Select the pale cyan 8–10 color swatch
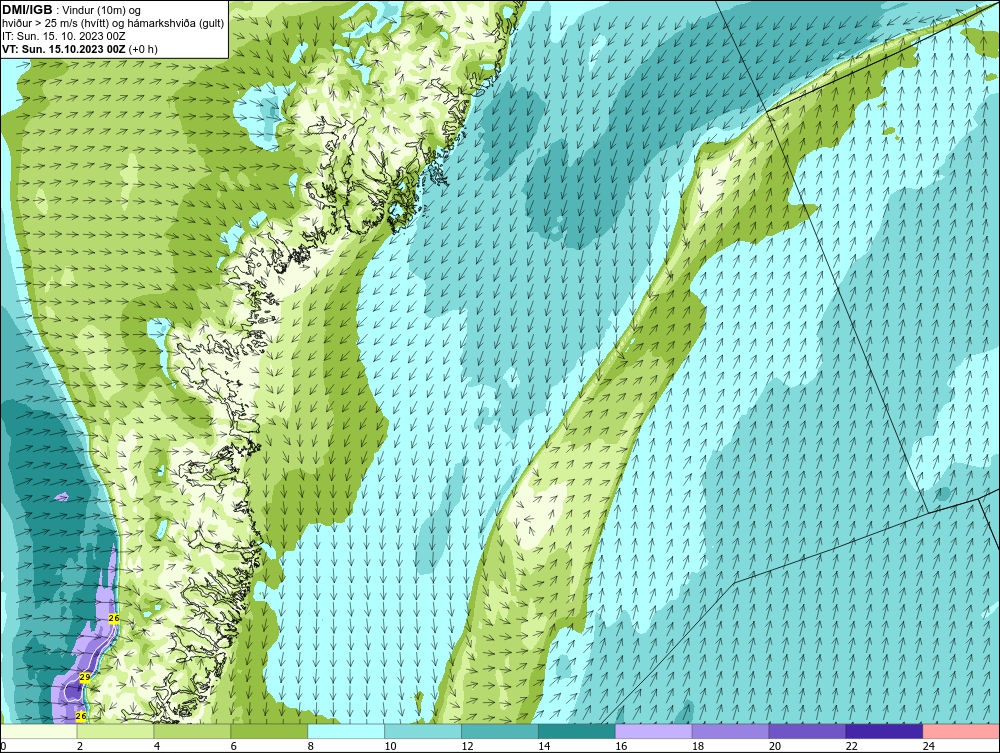Image resolution: width=1000 pixels, height=753 pixels. click(346, 731)
